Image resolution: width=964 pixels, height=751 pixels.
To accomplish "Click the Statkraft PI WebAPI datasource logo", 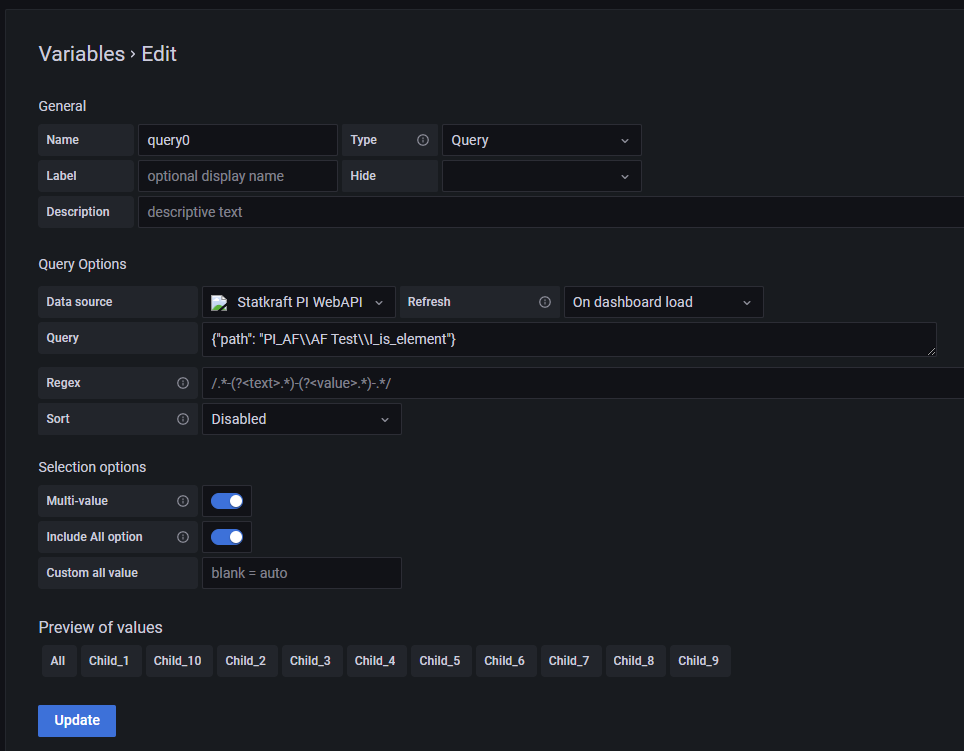I will [220, 301].
